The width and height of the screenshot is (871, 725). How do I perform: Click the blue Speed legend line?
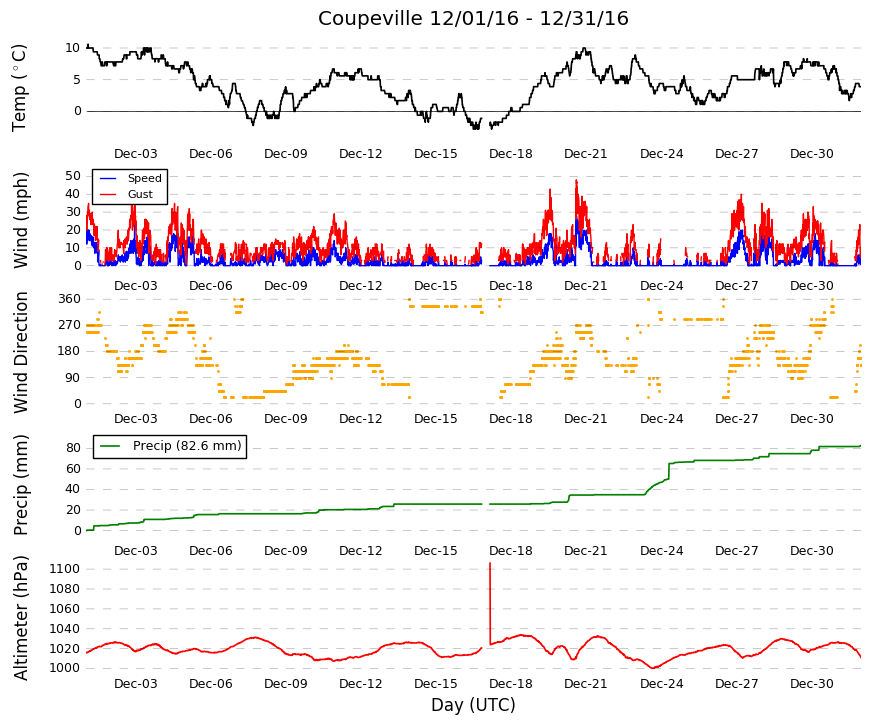click(x=108, y=178)
